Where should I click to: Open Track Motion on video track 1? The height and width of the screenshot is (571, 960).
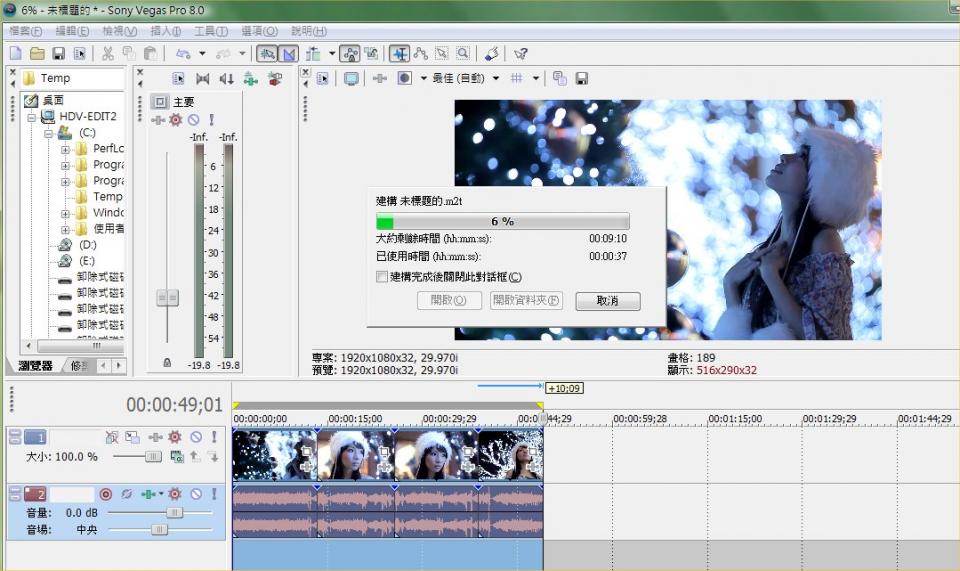point(132,437)
